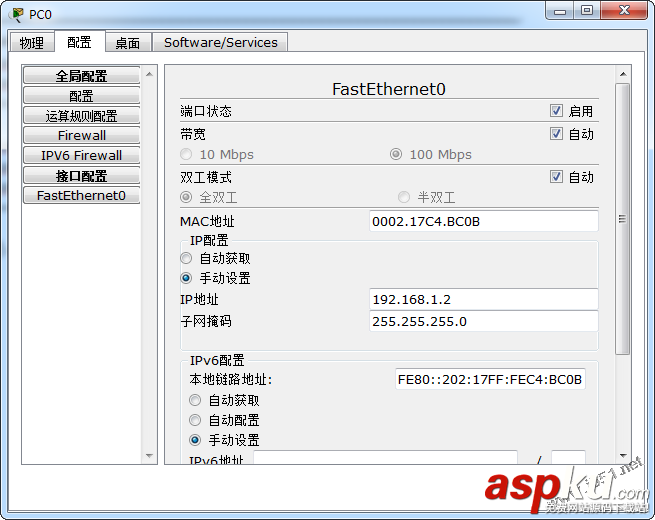Select the 全双工 radio option

click(x=186, y=197)
